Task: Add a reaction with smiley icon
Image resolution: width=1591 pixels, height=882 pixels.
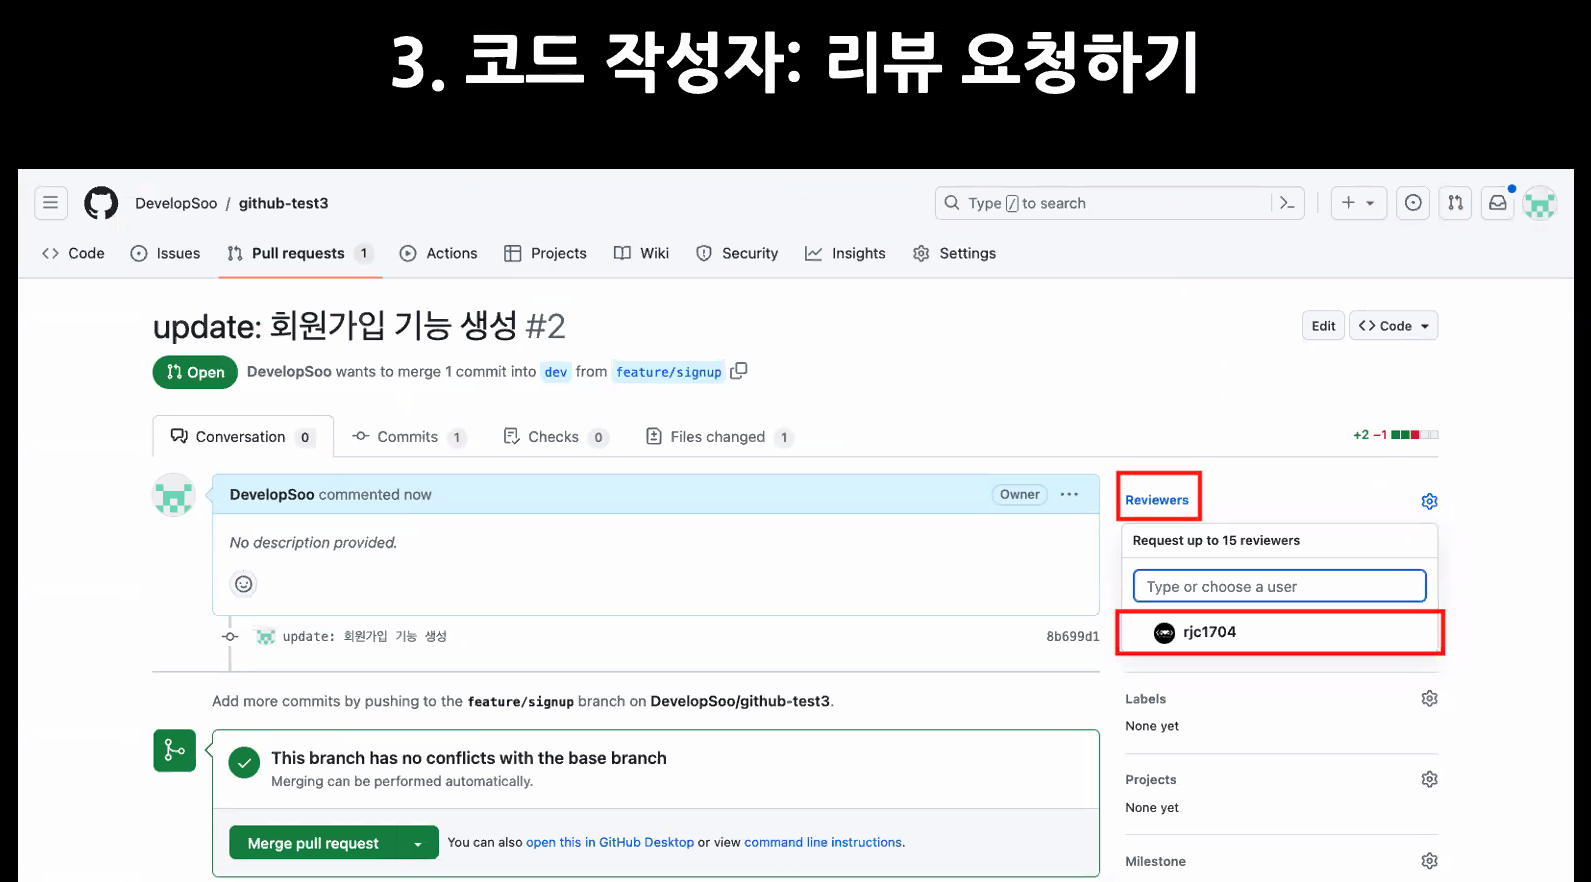Action: (x=243, y=584)
